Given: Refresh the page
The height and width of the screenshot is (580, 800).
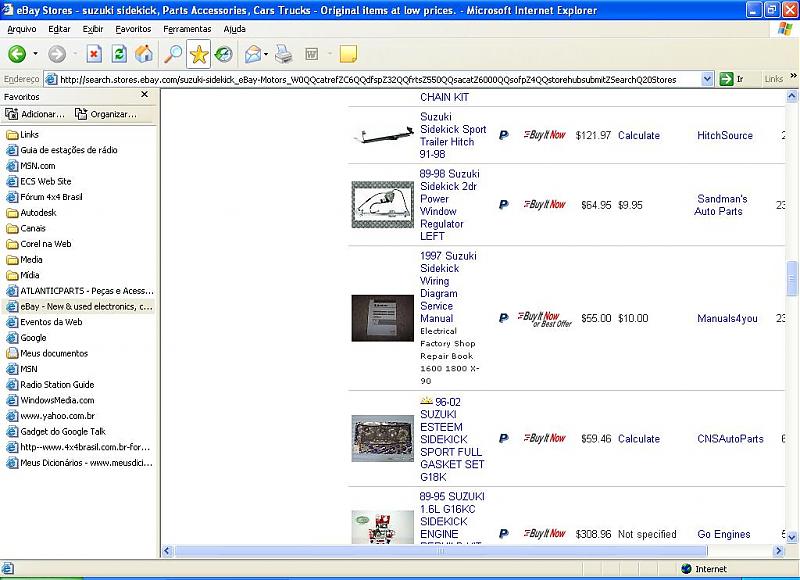Looking at the screenshot, I should point(119,54).
